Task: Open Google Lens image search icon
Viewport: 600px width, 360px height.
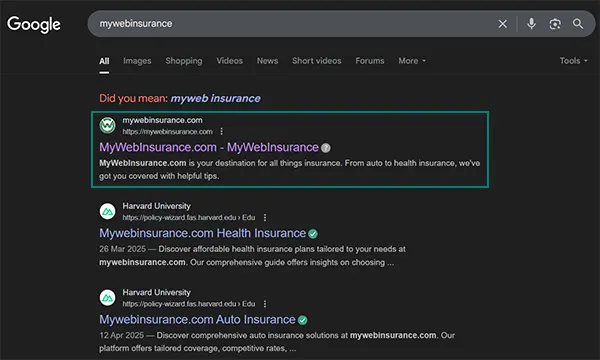Action: click(x=555, y=24)
